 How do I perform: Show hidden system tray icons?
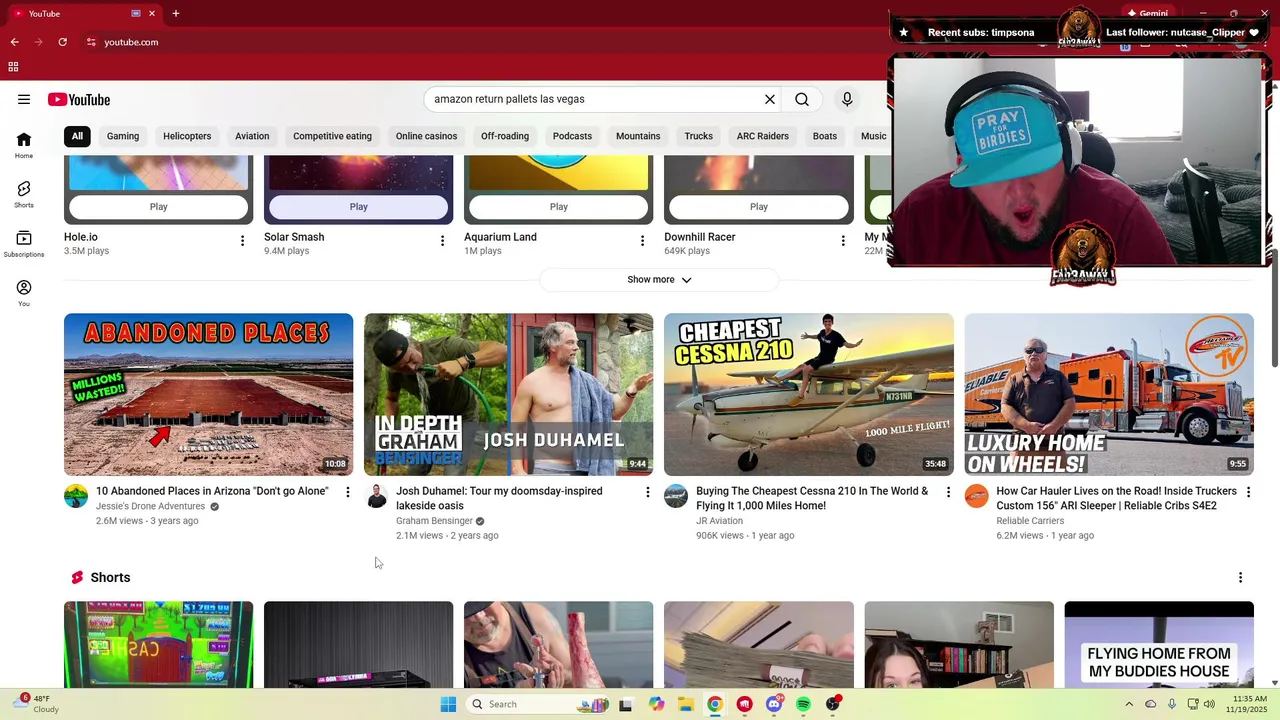pyautogui.click(x=1129, y=704)
